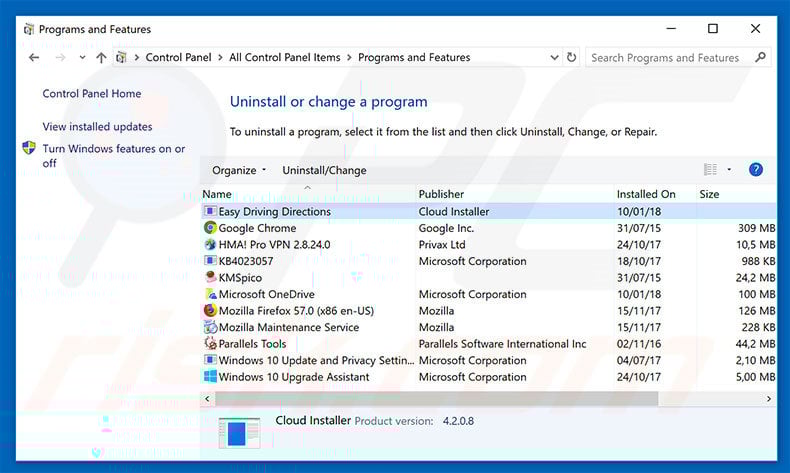Click the Cloud Installer details pane thumbnail
790x473 pixels.
coord(239,433)
